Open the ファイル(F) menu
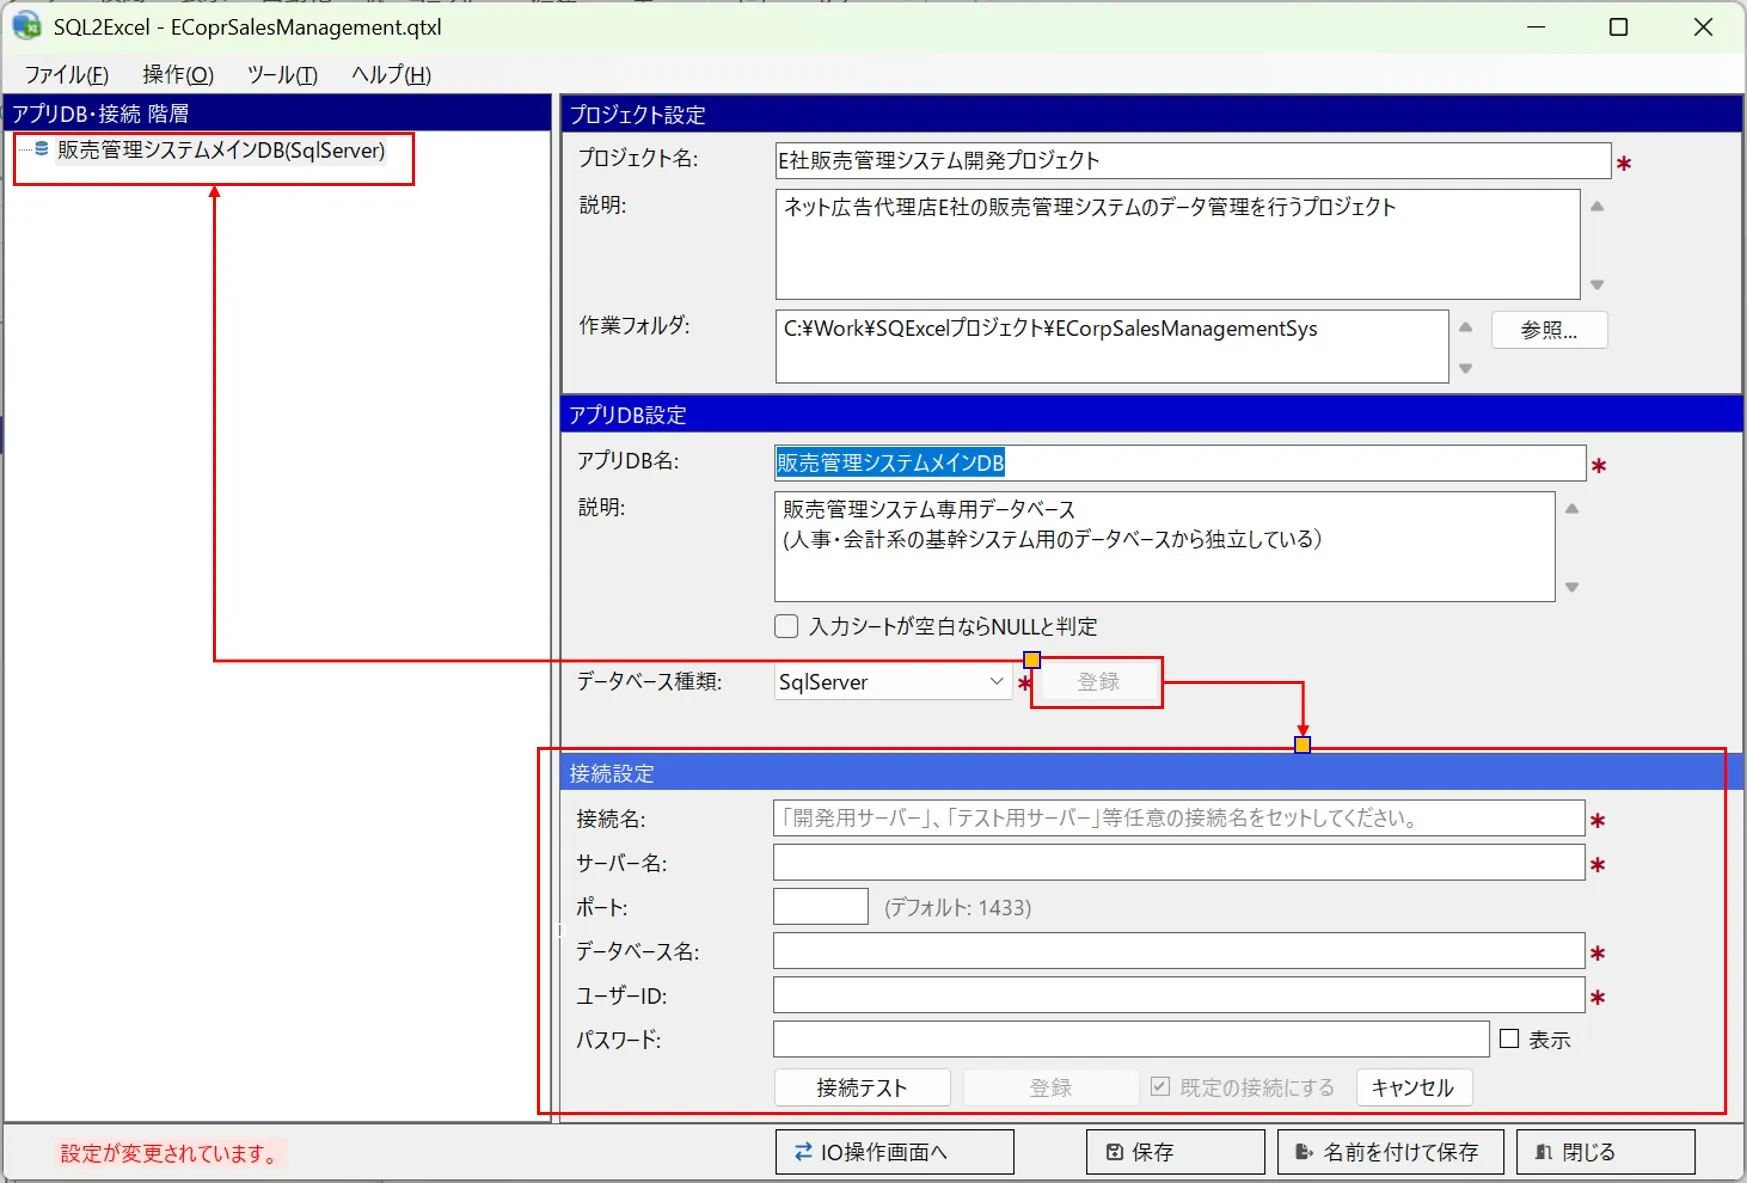 (x=66, y=75)
